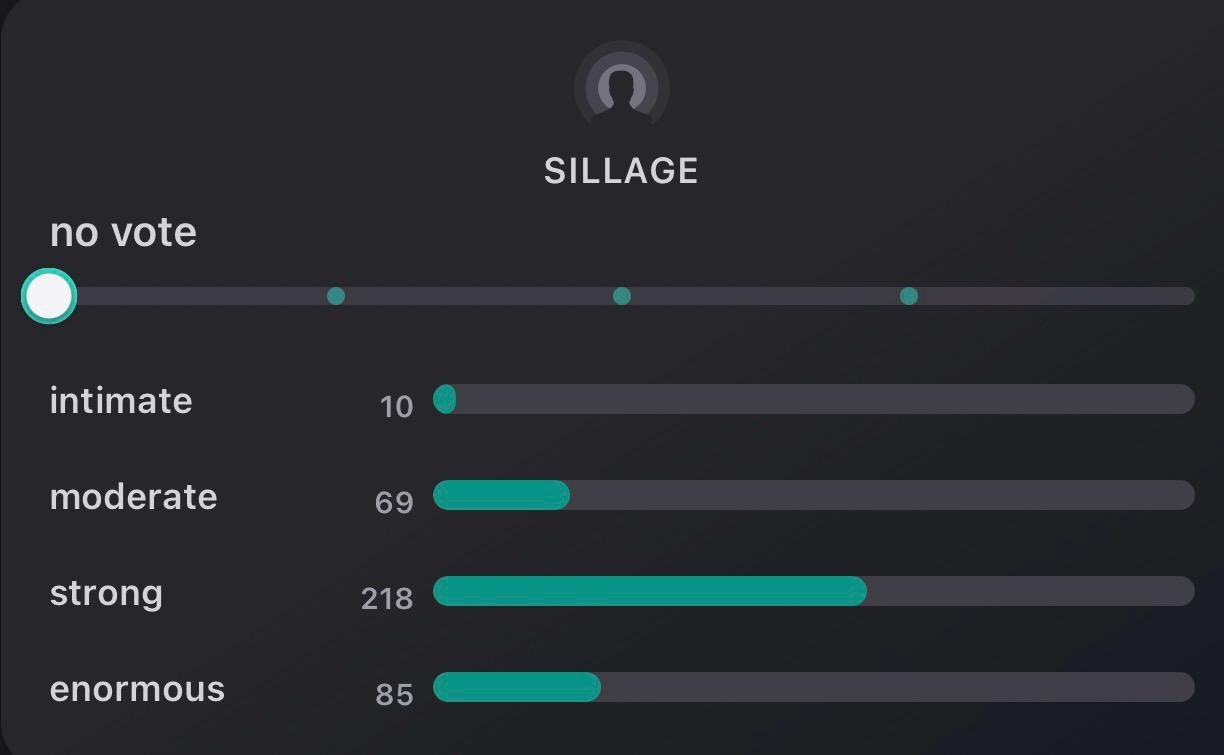
Task: Click the SILLAGE heading text
Action: point(621,171)
